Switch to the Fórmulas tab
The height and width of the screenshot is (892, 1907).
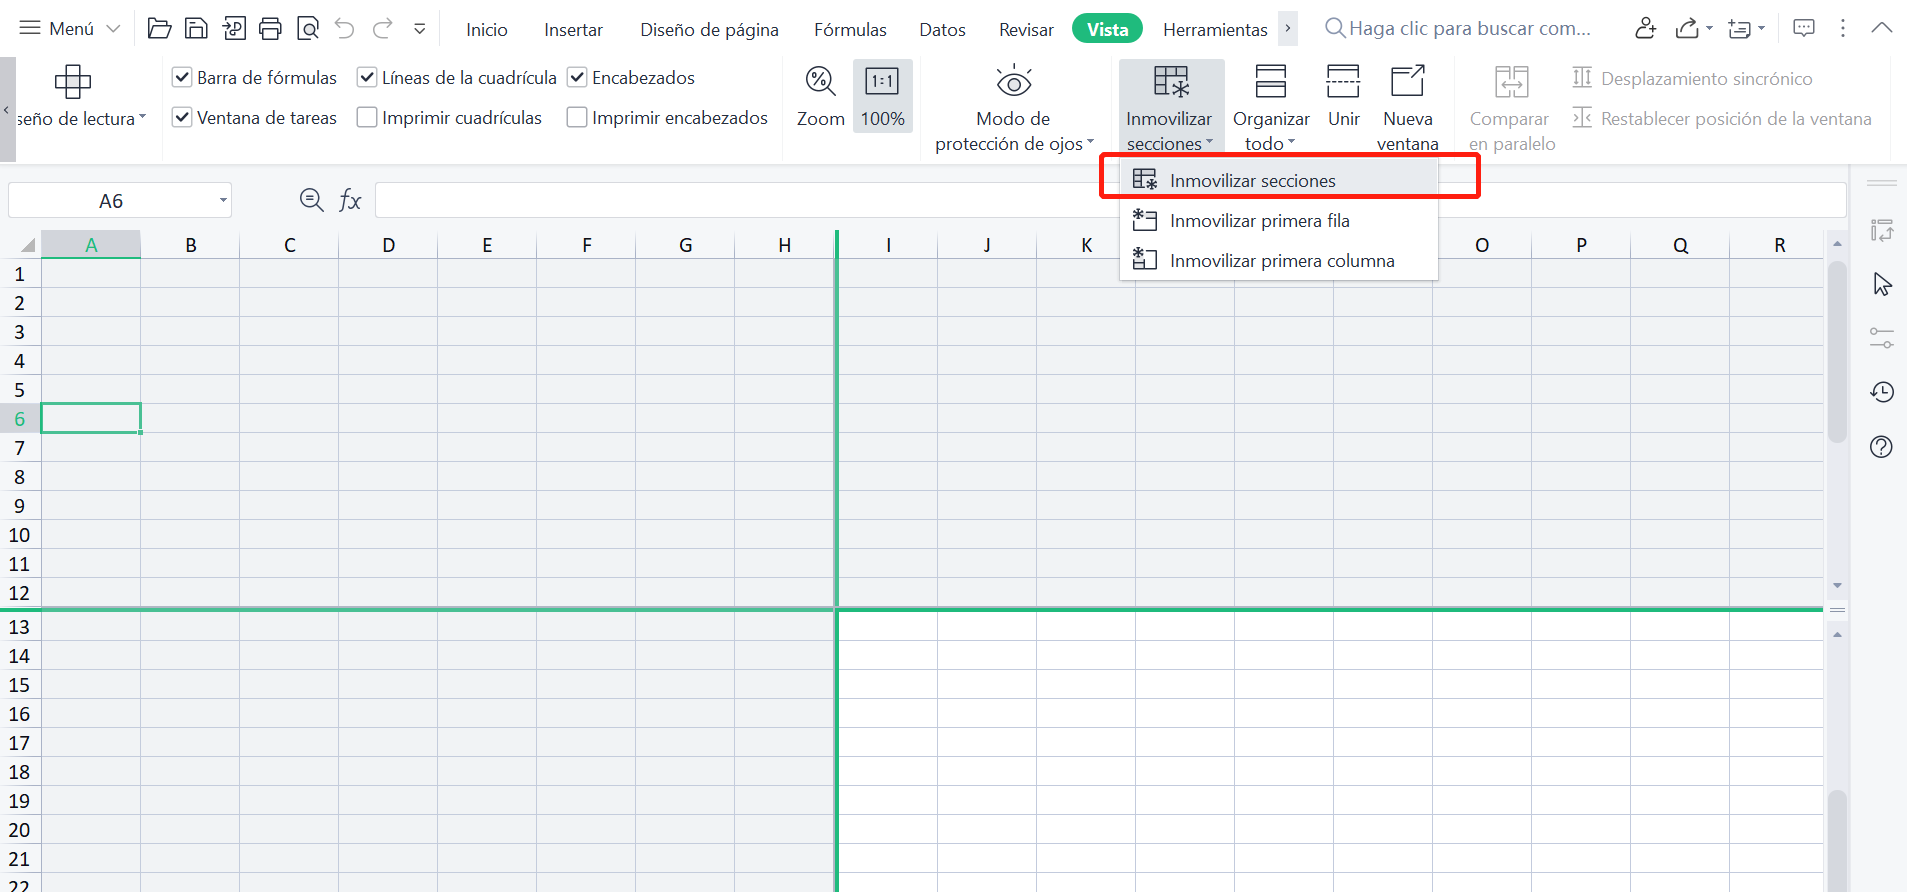(x=849, y=30)
